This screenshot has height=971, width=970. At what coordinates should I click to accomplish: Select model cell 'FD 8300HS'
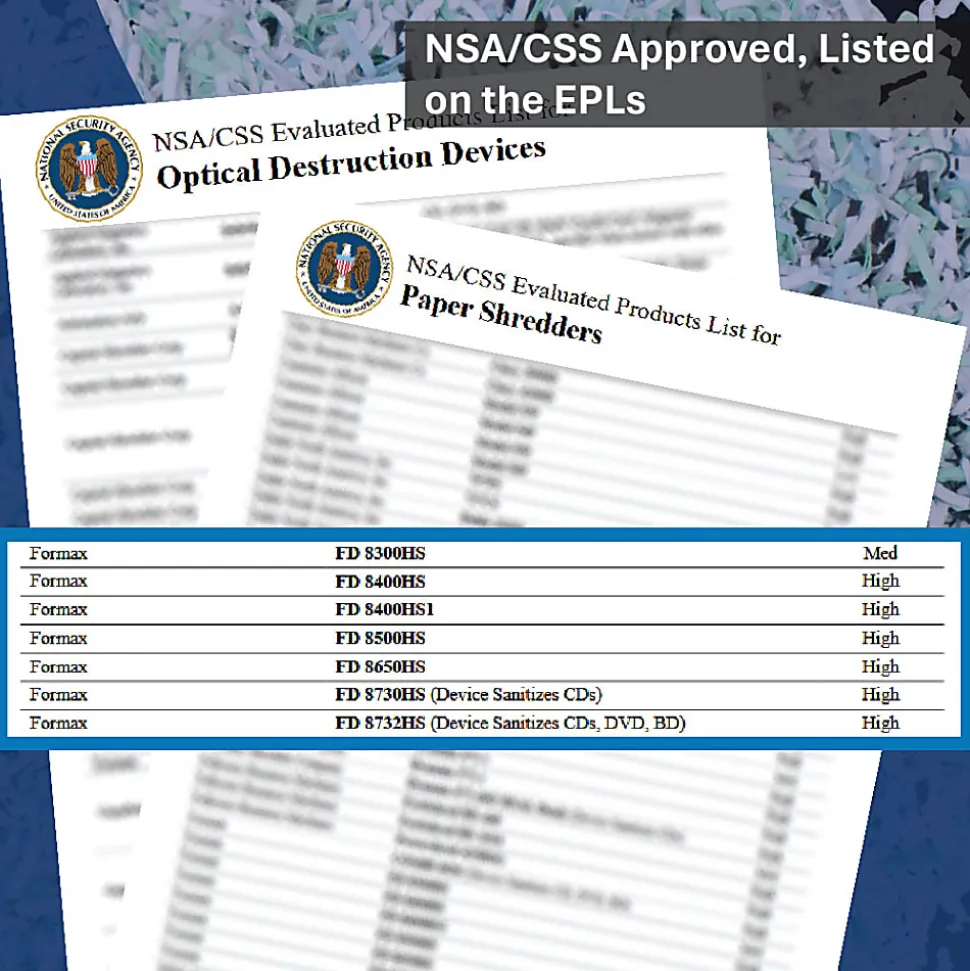click(380, 553)
